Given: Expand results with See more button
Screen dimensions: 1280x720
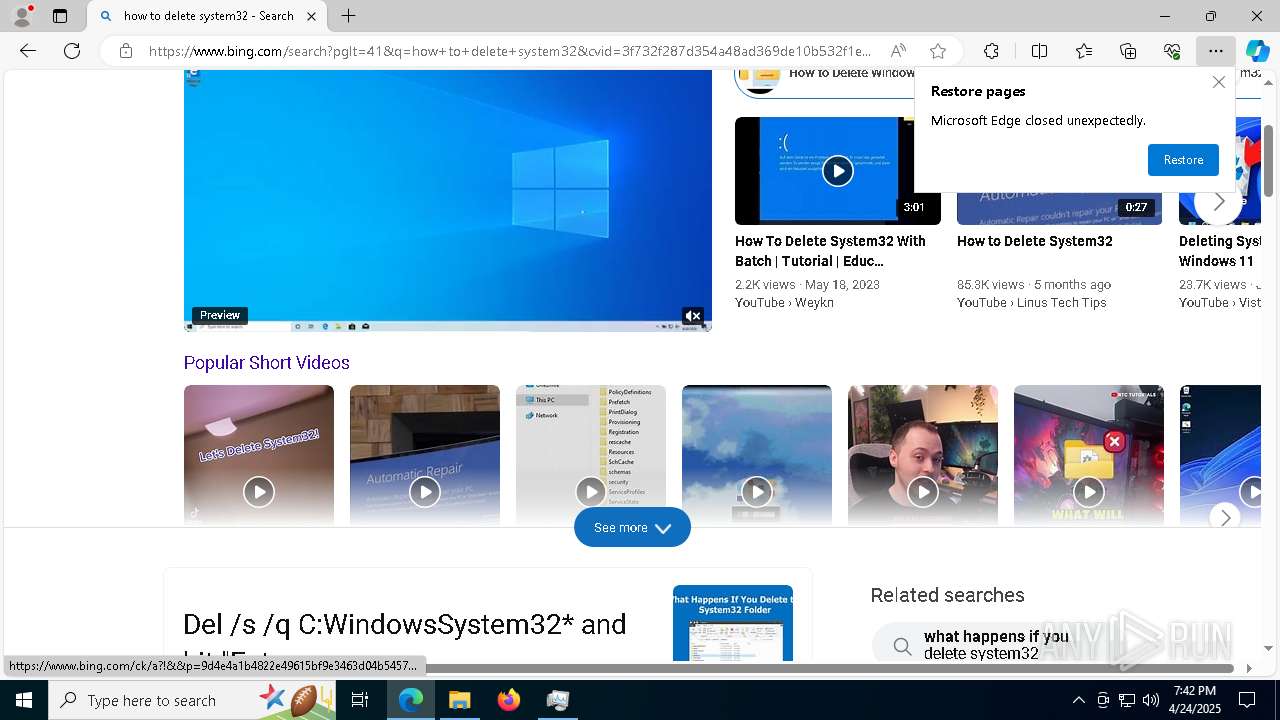Looking at the screenshot, I should [632, 527].
